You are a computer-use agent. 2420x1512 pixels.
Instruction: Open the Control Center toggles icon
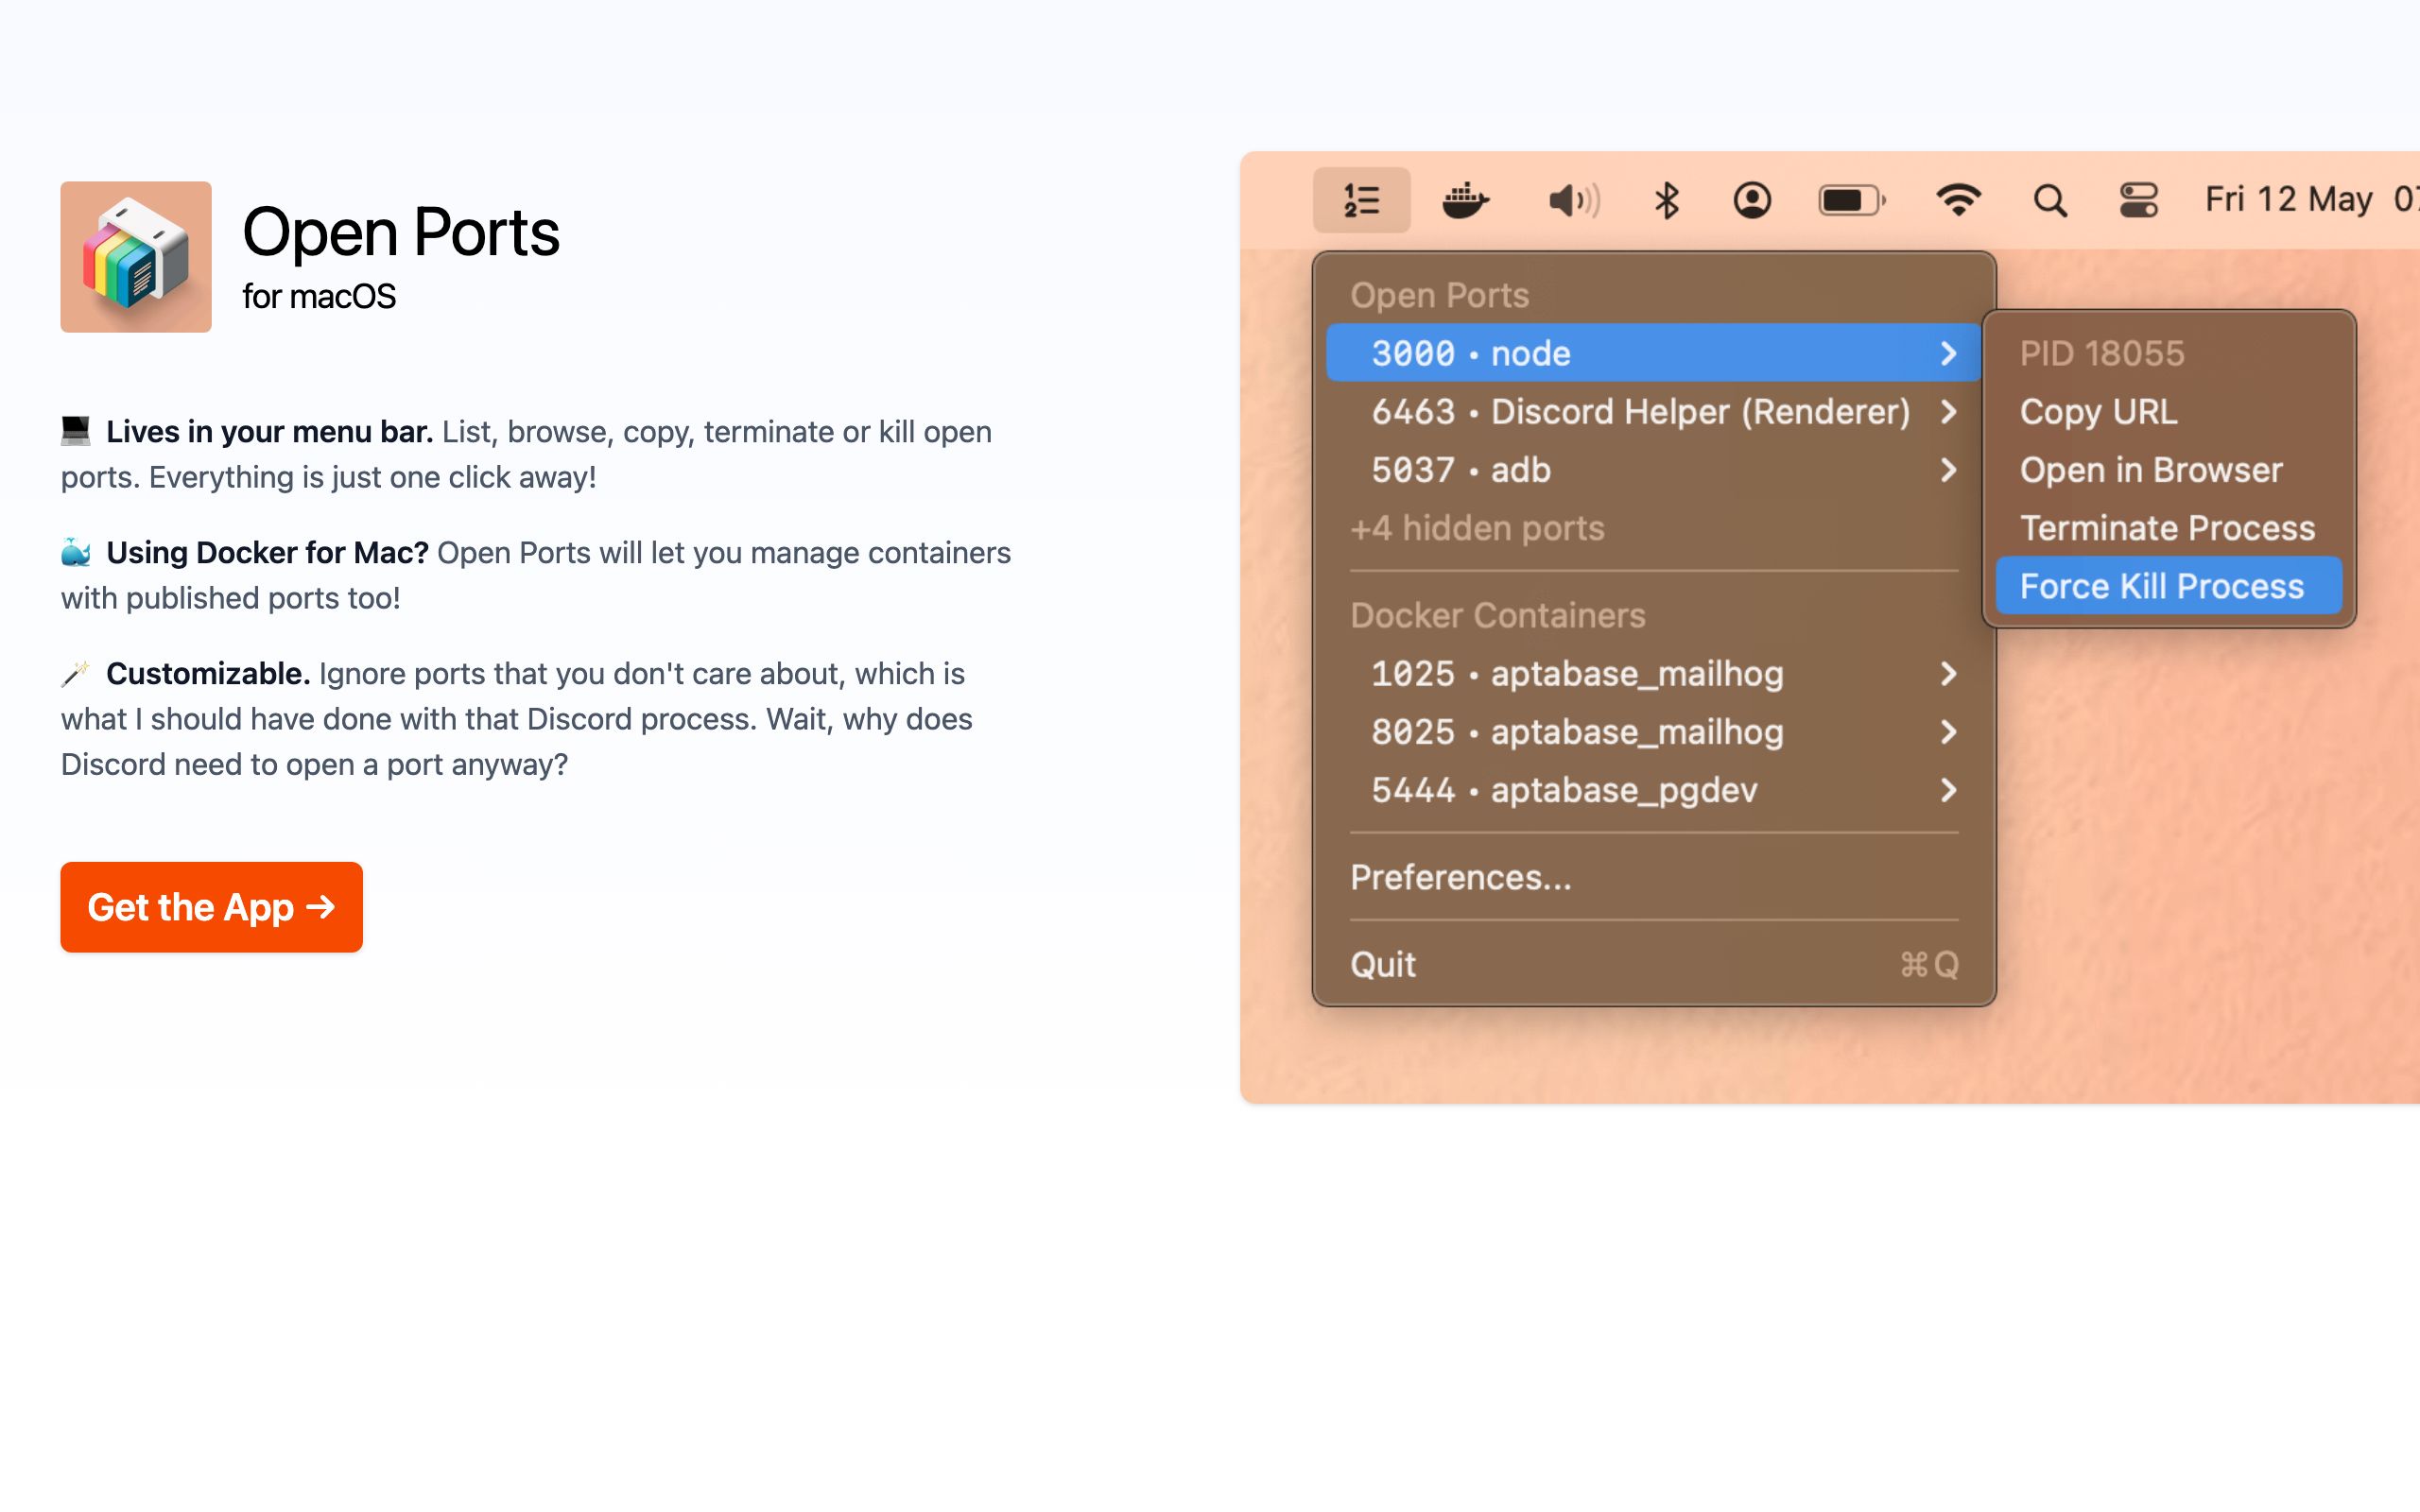(2139, 200)
